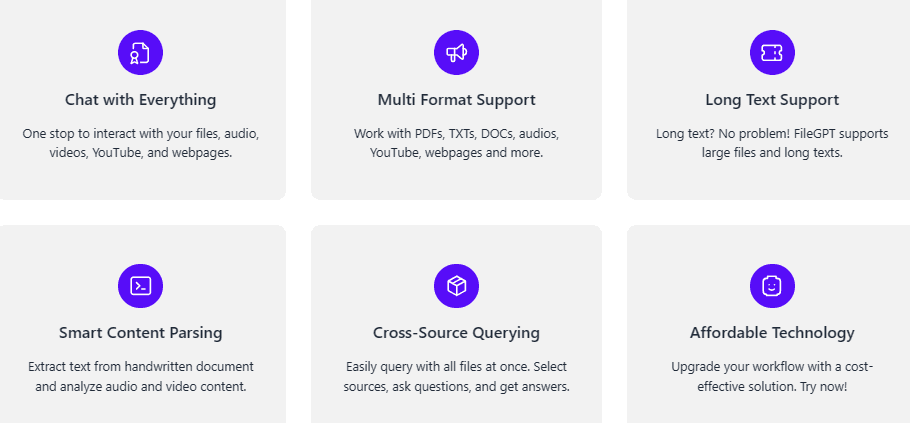Viewport: 910px width, 423px height.
Task: Click the cost-effective solution Try now text
Action: click(x=772, y=377)
